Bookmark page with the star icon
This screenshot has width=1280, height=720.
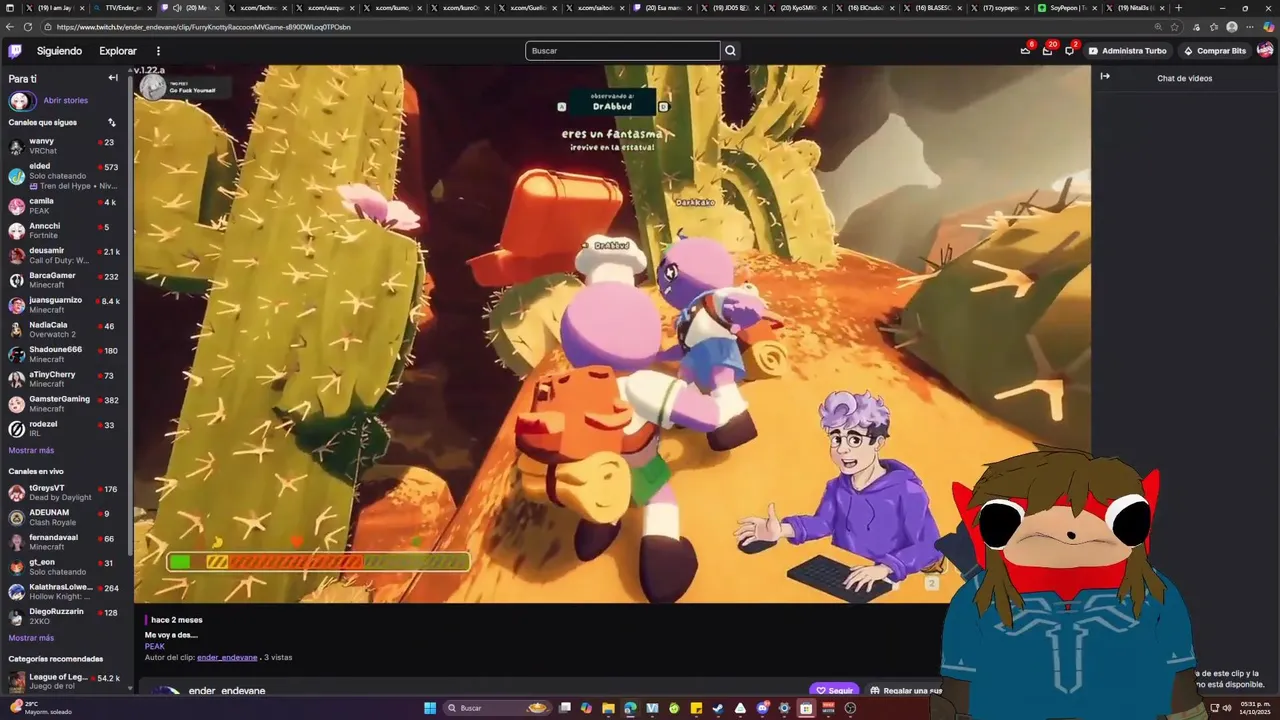(x=1174, y=27)
